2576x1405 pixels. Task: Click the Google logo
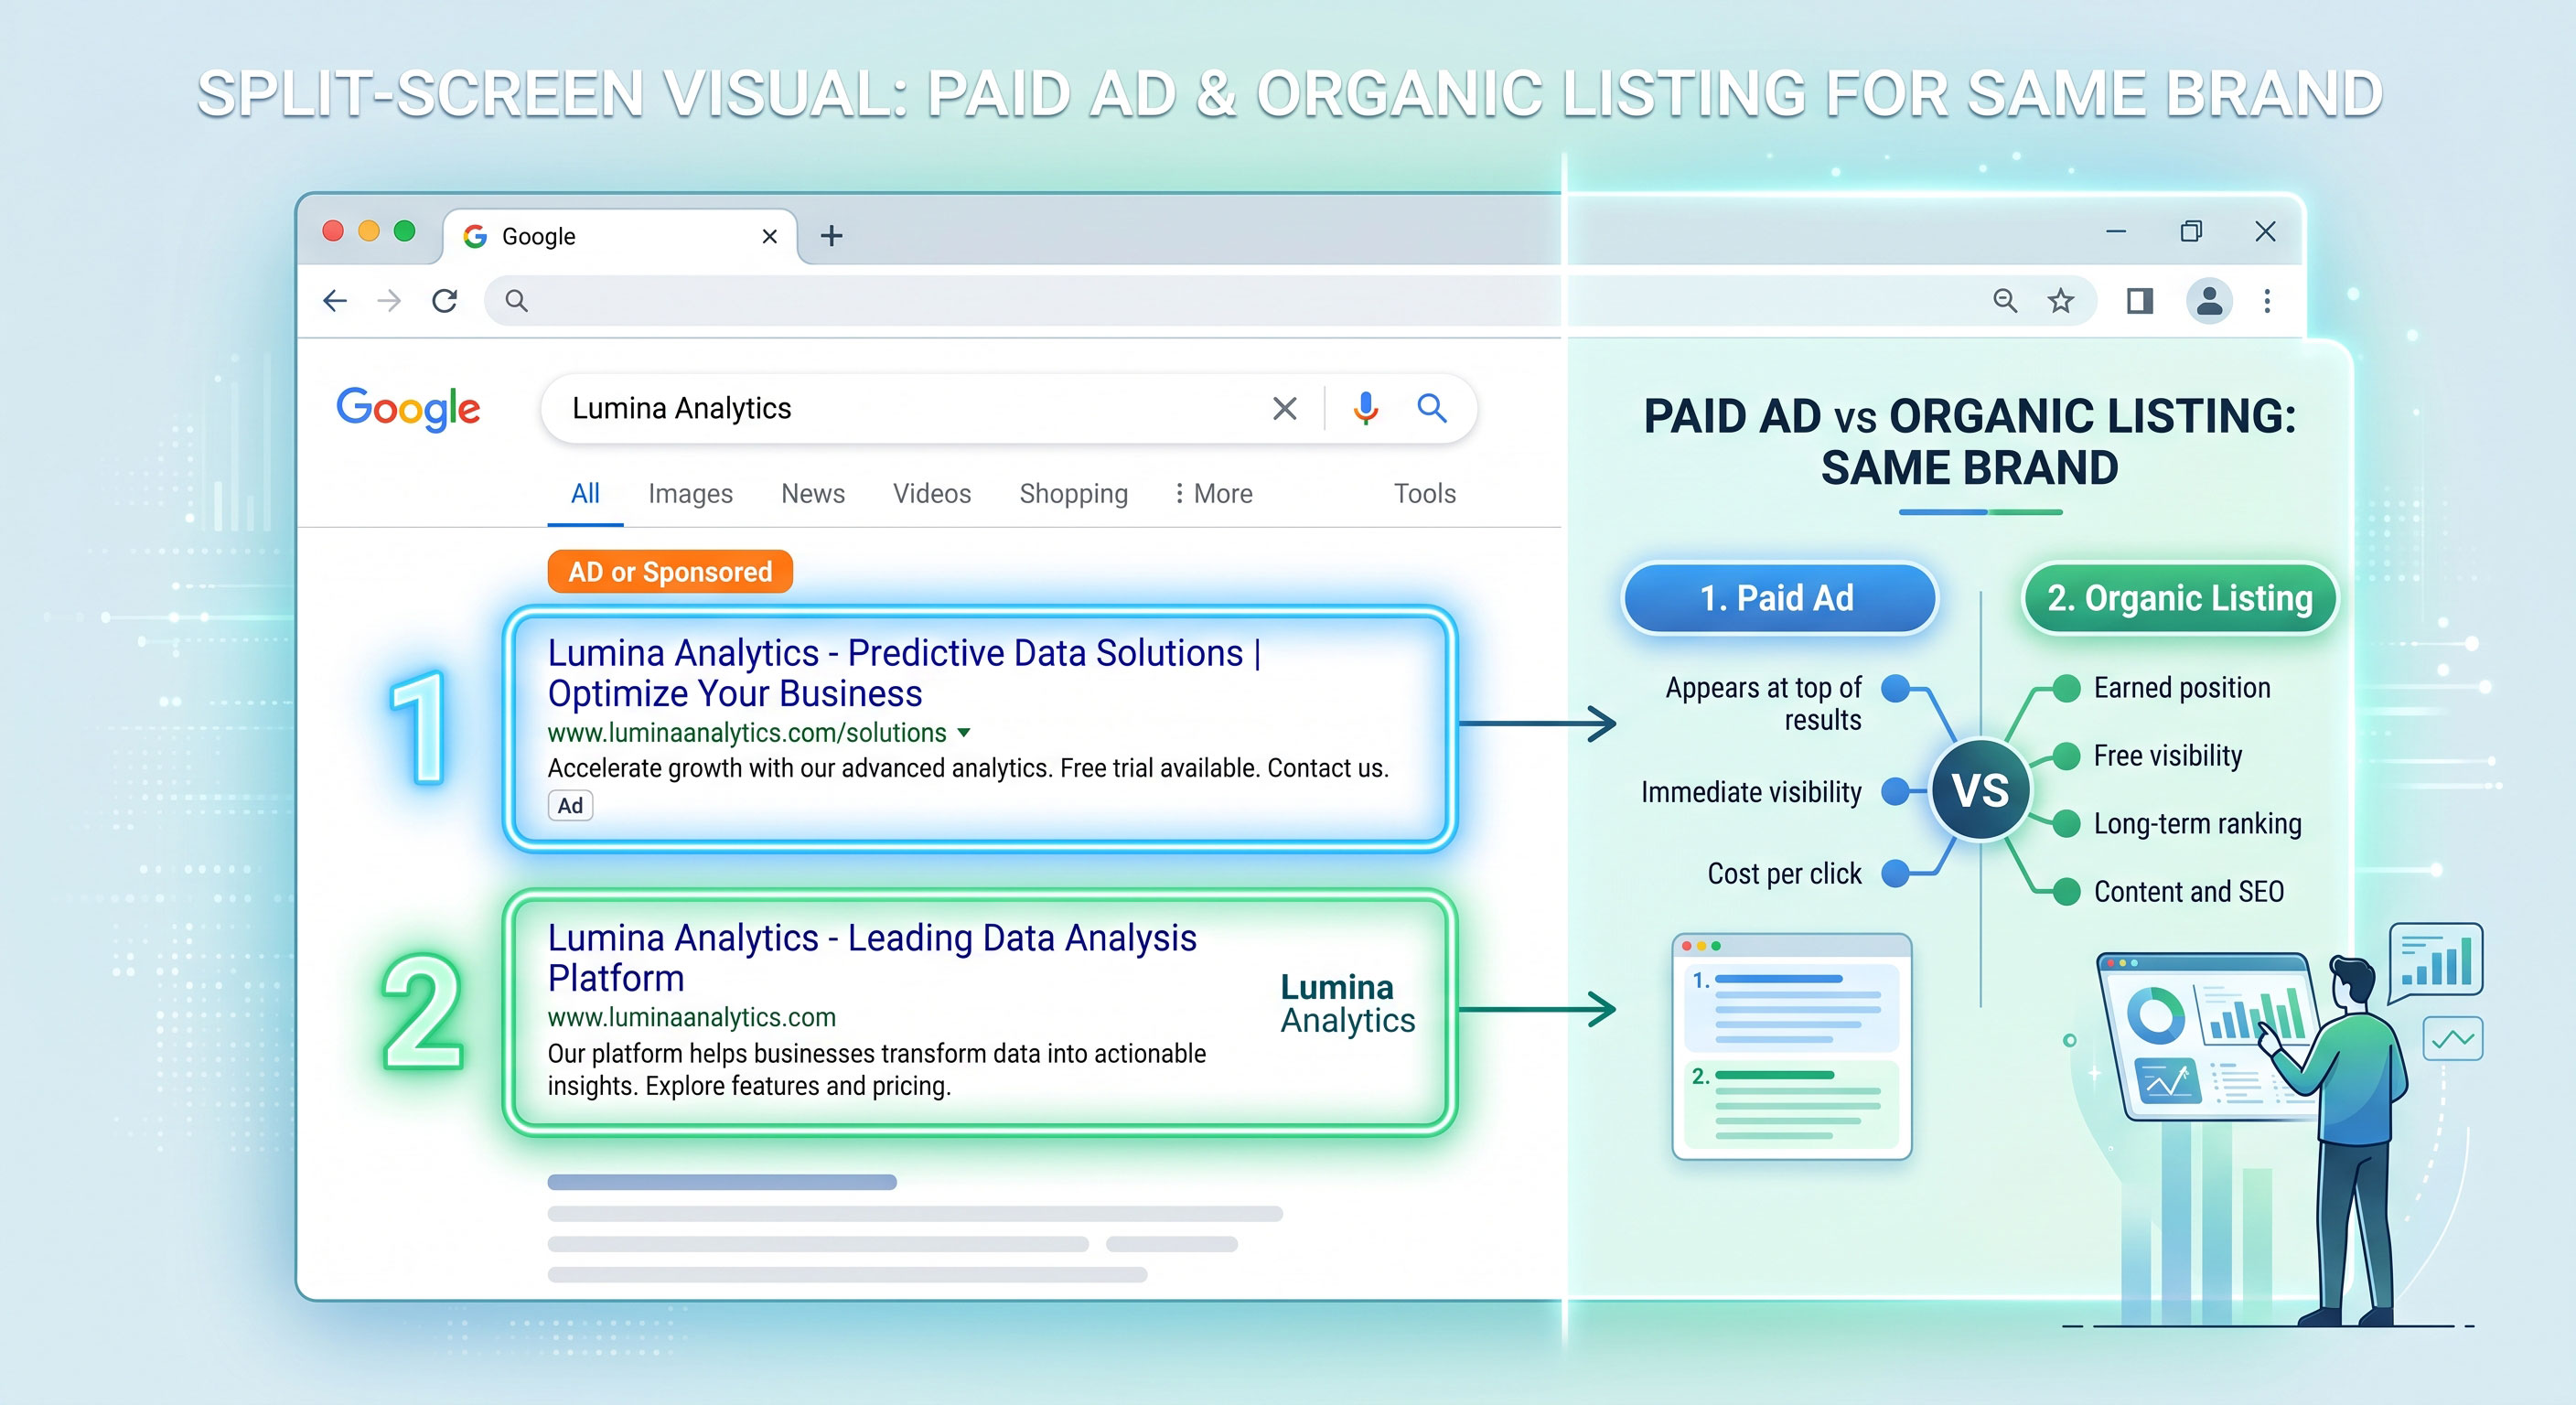[x=408, y=408]
